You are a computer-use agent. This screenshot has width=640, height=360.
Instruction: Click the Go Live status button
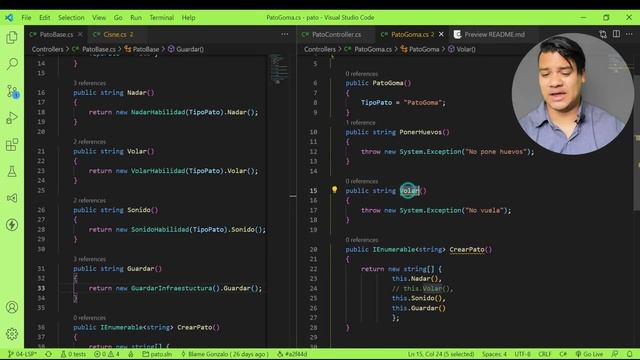(x=589, y=354)
